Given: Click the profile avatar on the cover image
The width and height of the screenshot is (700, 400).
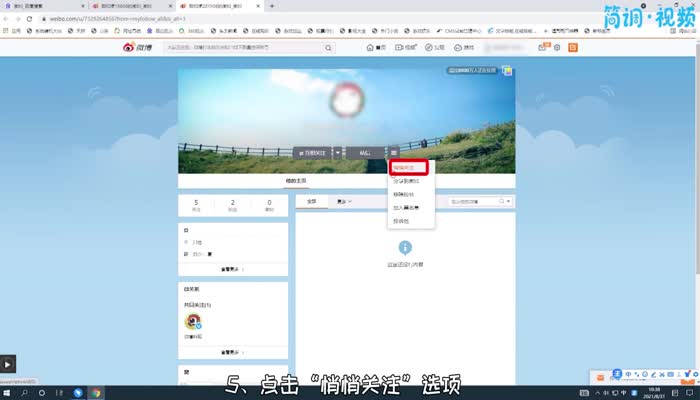Looking at the screenshot, I should click(347, 102).
